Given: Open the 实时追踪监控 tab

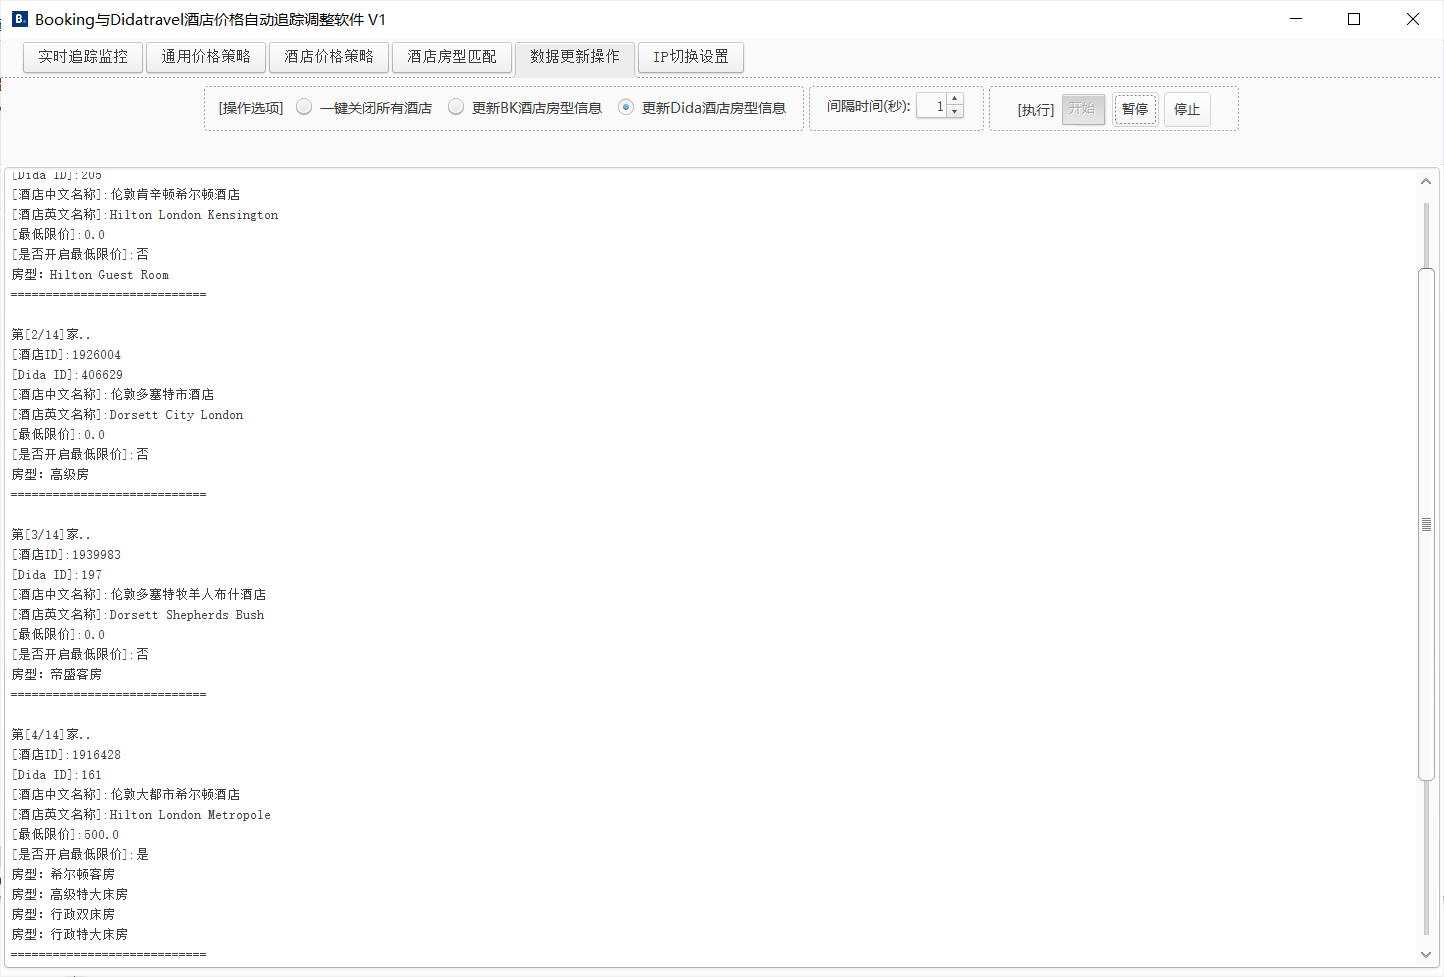Looking at the screenshot, I should click(x=83, y=57).
